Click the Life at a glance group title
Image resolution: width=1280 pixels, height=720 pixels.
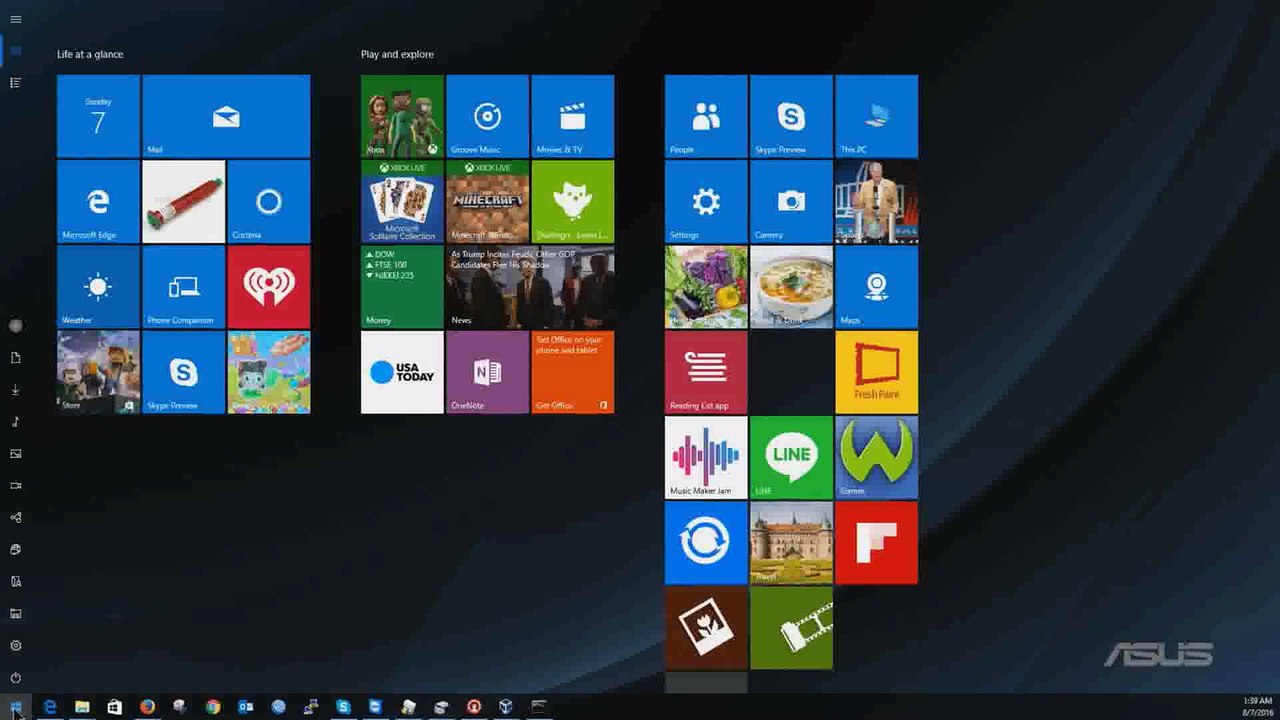point(90,54)
